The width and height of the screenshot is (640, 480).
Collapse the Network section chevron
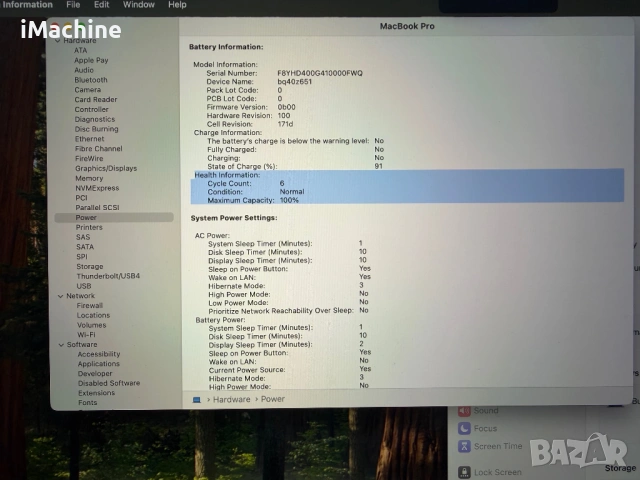coord(60,296)
